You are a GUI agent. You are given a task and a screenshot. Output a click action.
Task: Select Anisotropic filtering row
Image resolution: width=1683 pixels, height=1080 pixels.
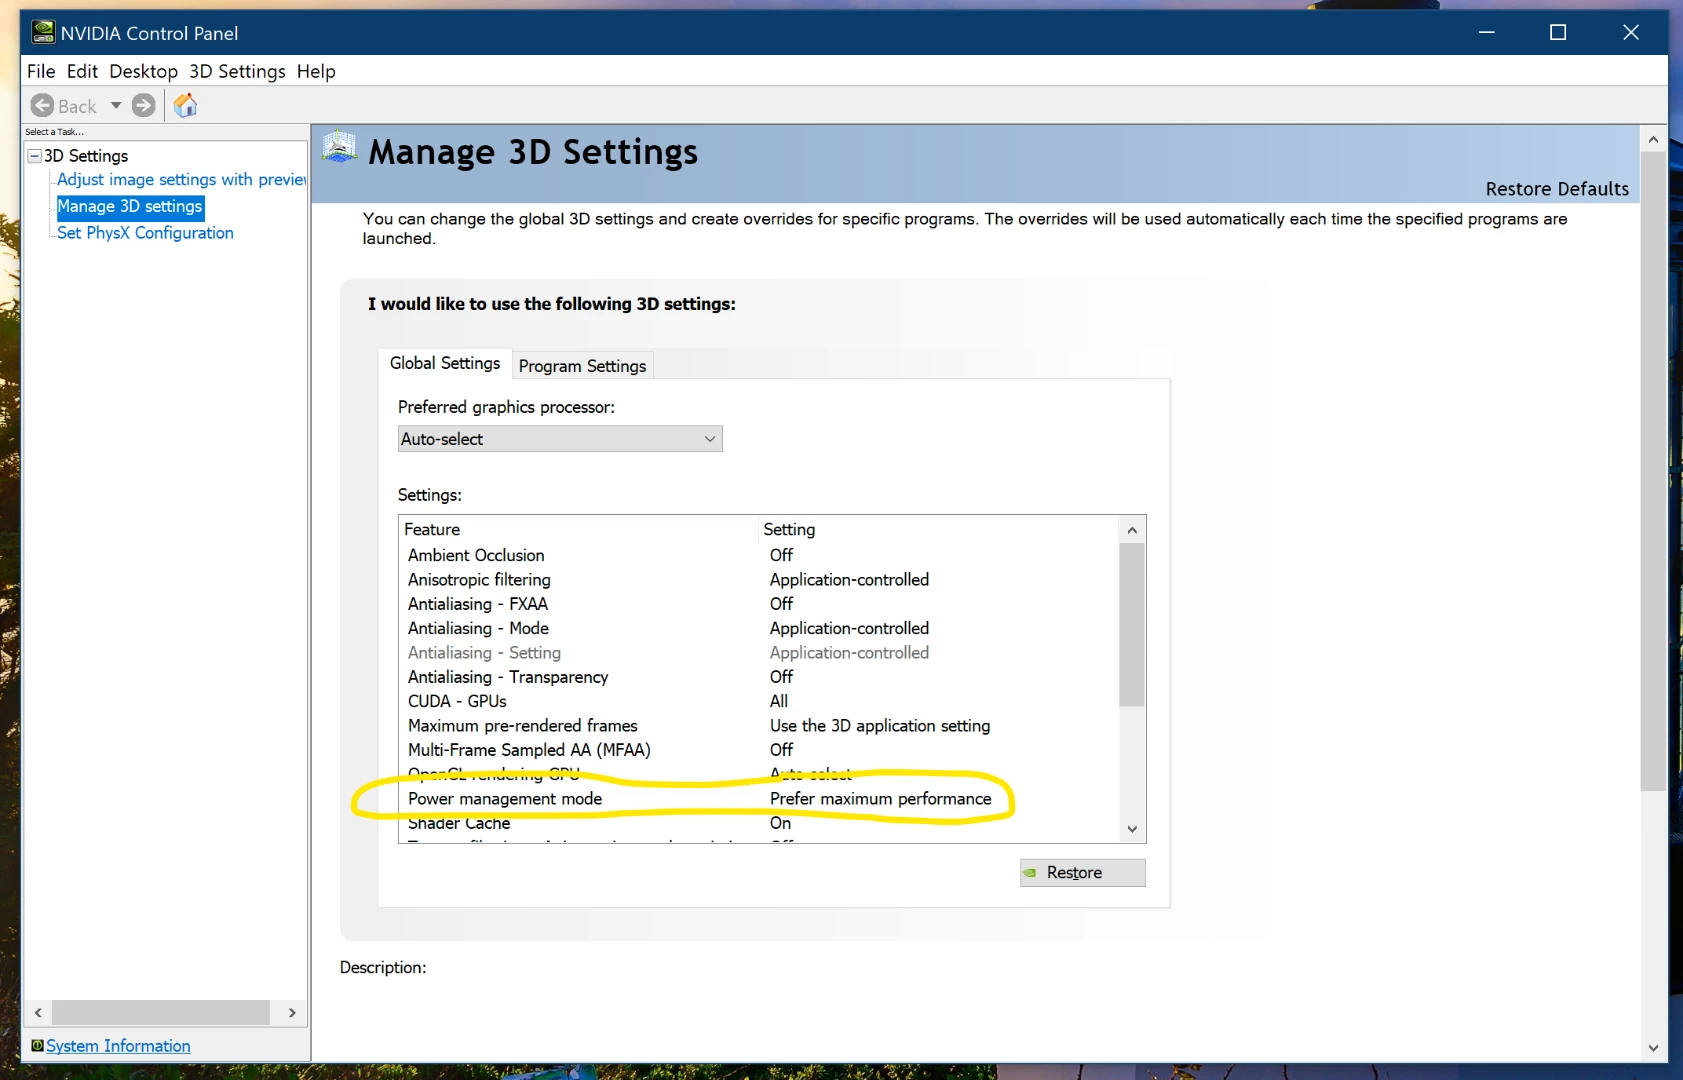point(758,579)
